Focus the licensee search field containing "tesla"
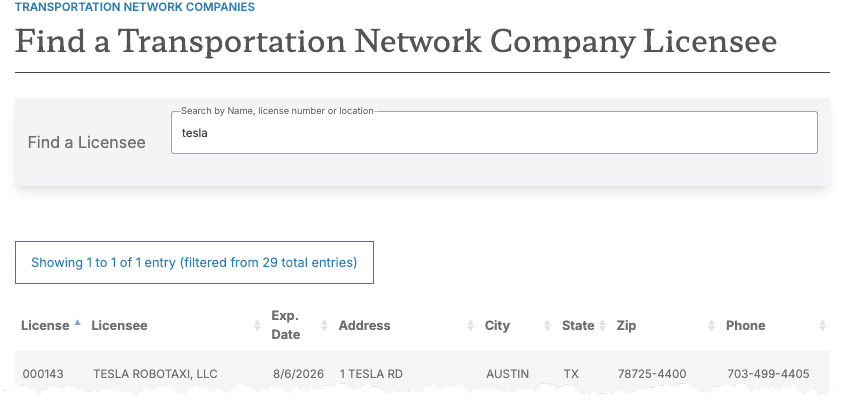Image resolution: width=846 pixels, height=419 pixels. [494, 133]
